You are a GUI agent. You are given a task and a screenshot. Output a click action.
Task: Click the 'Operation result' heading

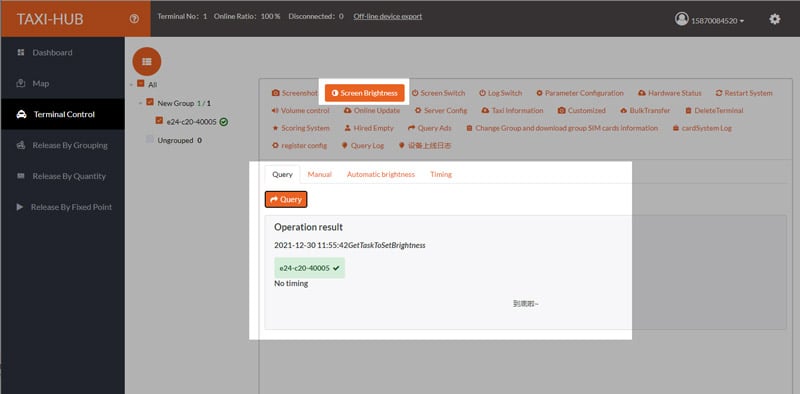(308, 227)
